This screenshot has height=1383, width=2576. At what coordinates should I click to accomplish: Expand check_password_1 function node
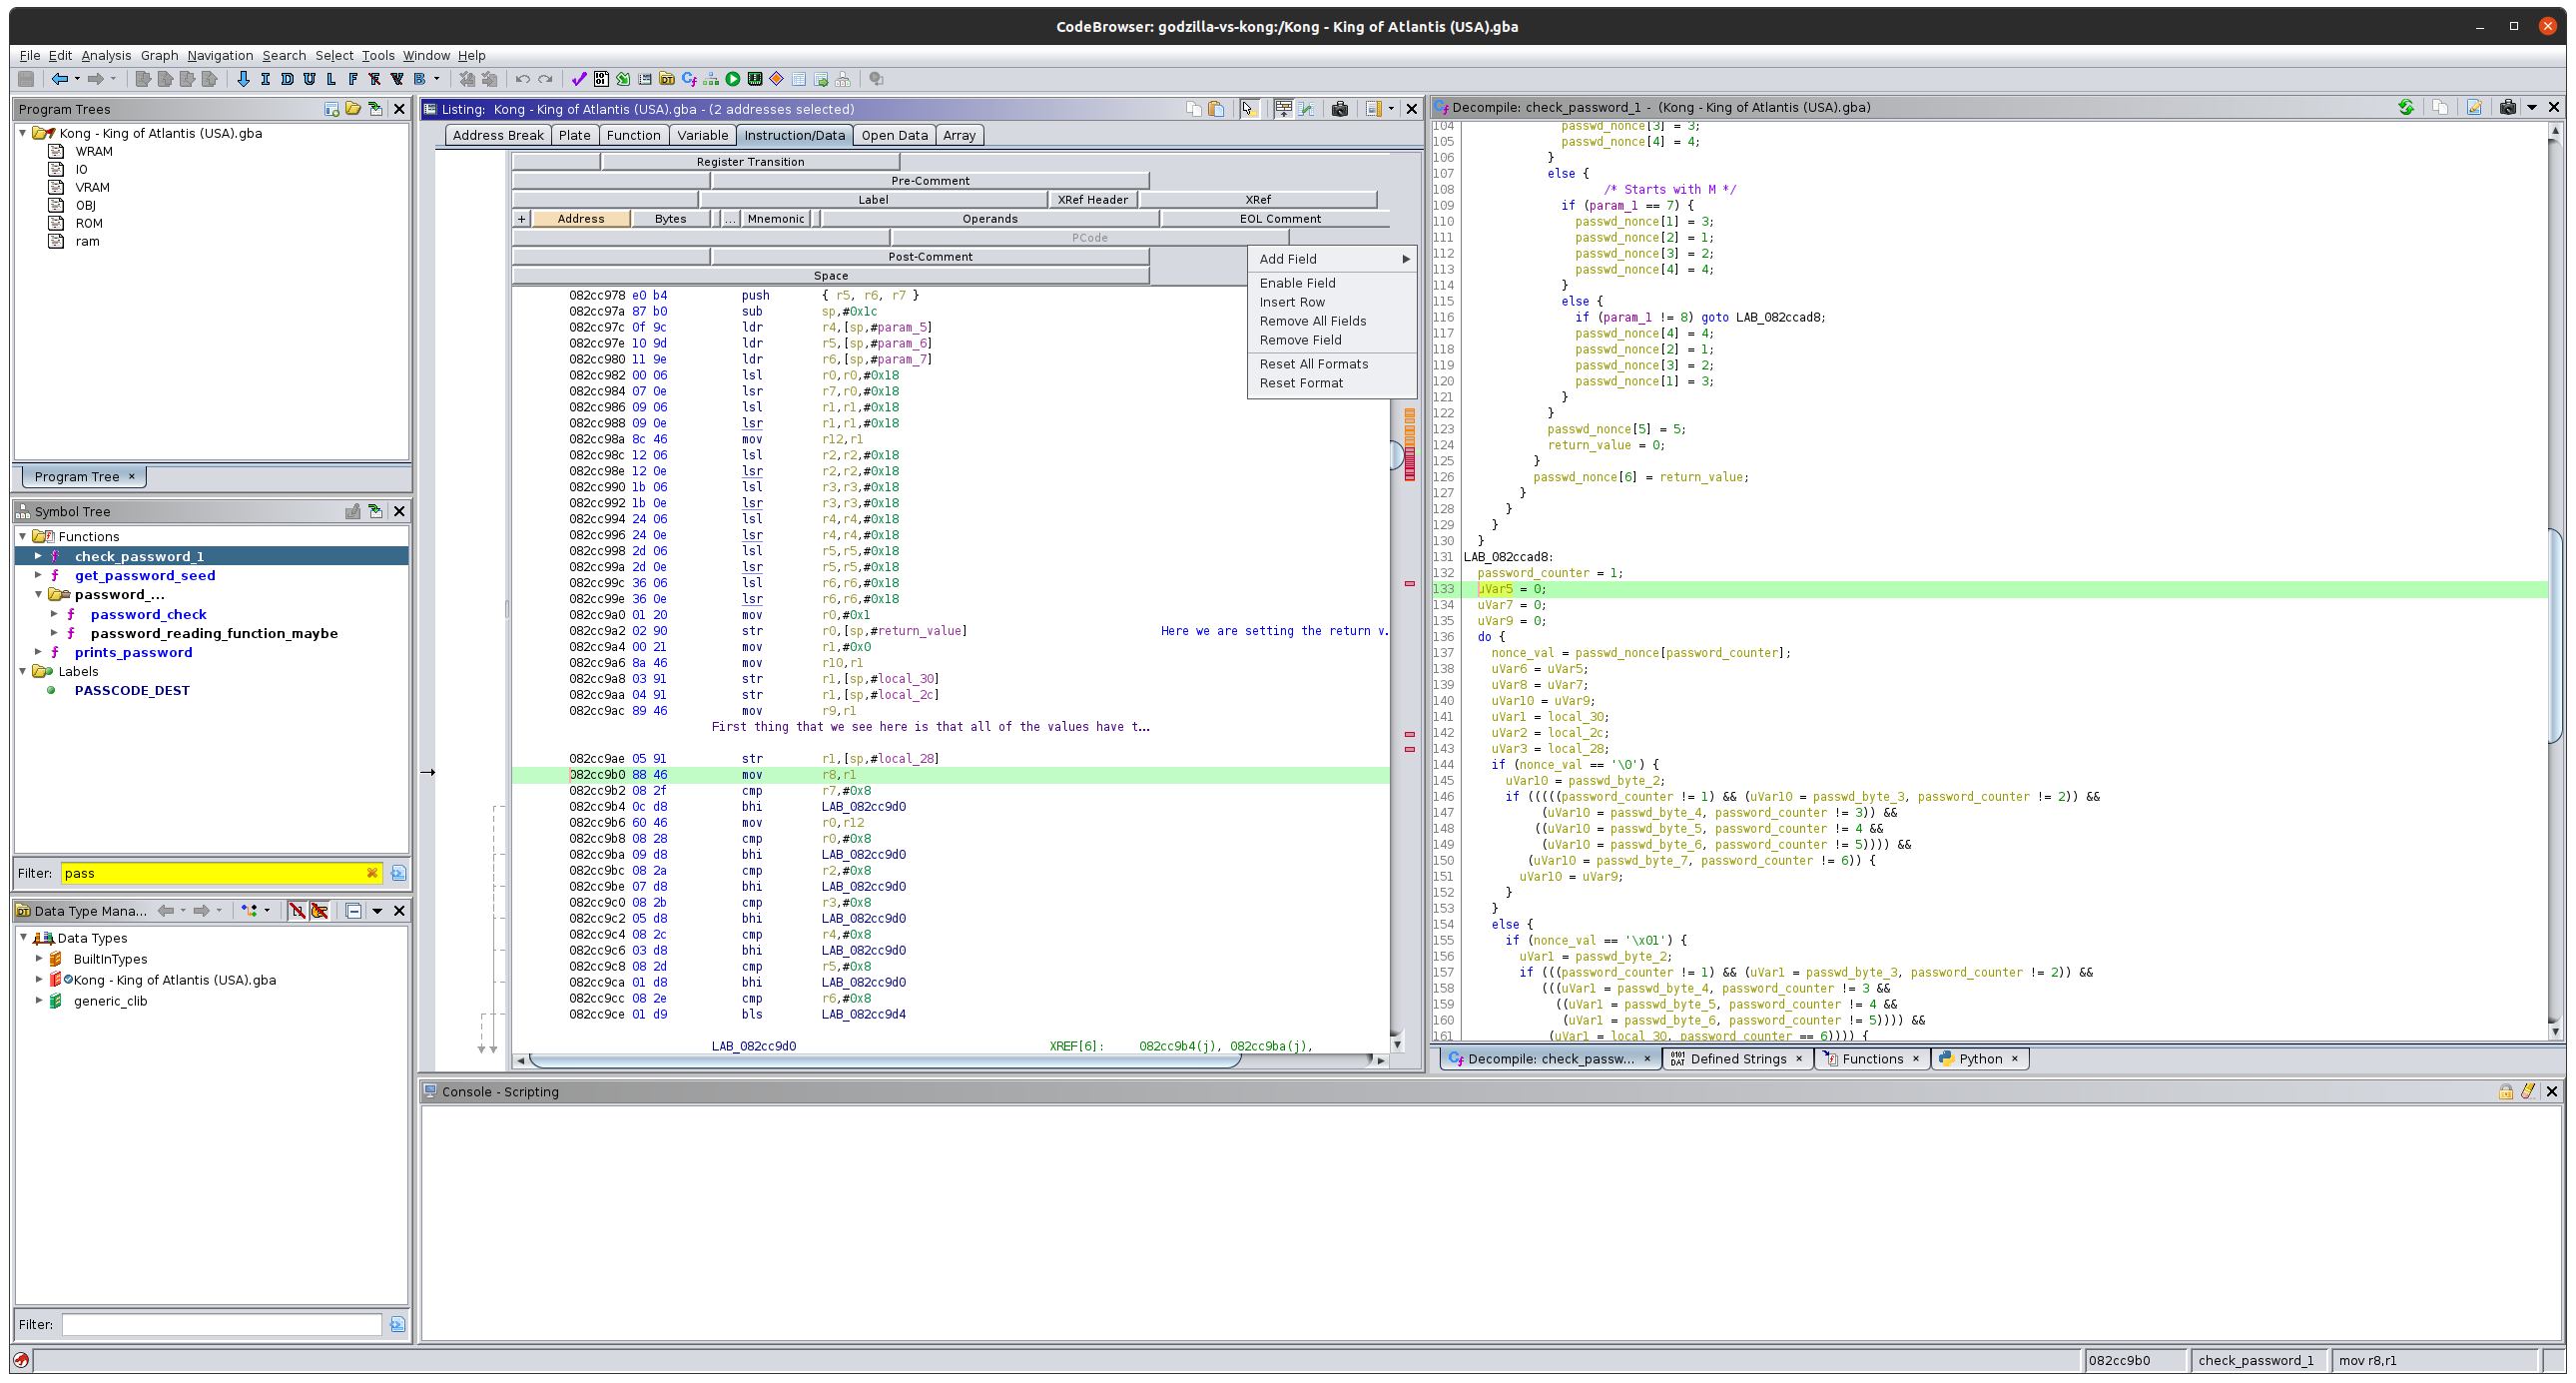coord(39,556)
